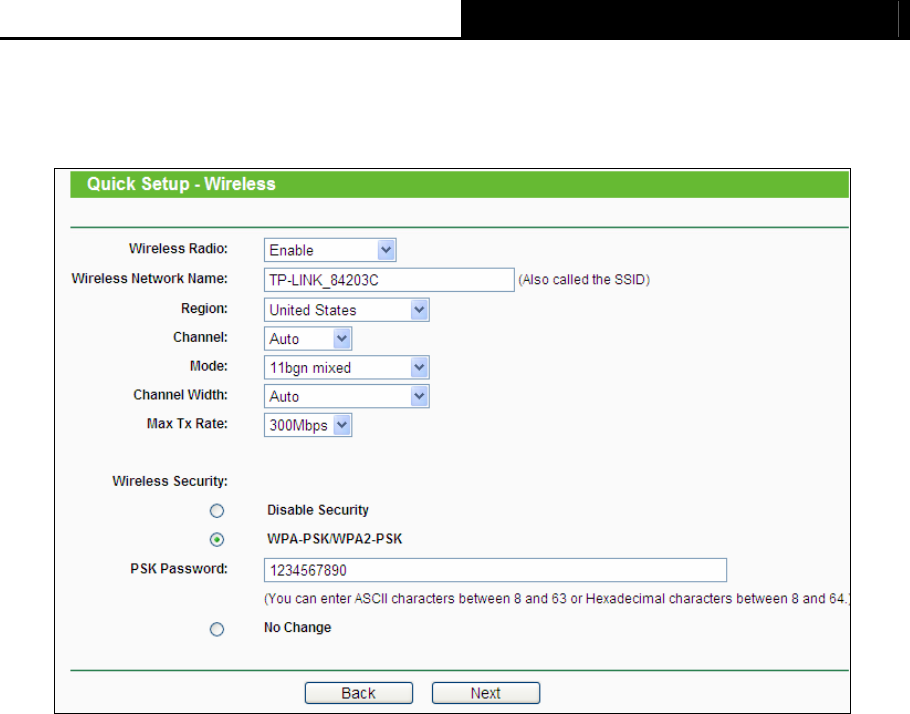Click the PSK Password input field
Image resolution: width=910 pixels, height=714 pixels.
tap(495, 570)
